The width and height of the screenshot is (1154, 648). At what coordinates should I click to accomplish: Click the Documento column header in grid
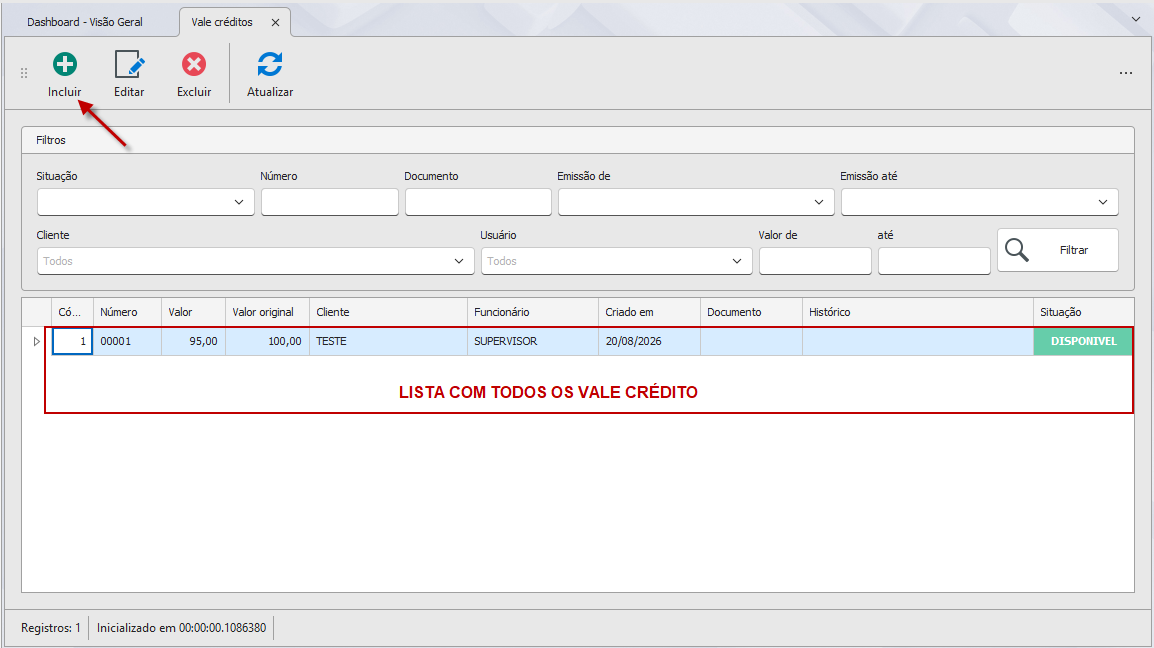[751, 312]
